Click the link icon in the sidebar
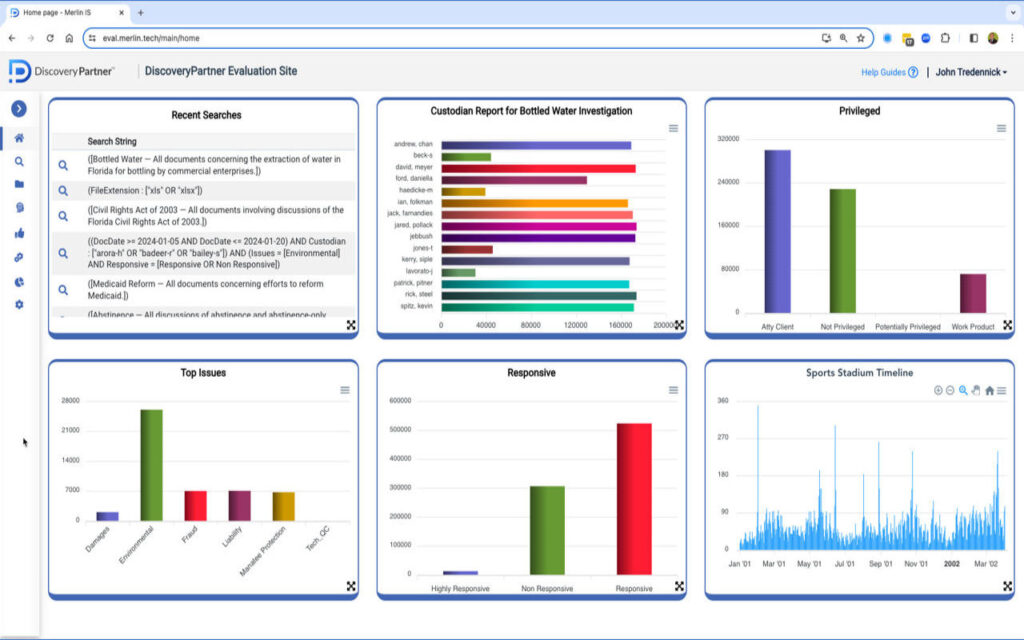 pos(18,258)
